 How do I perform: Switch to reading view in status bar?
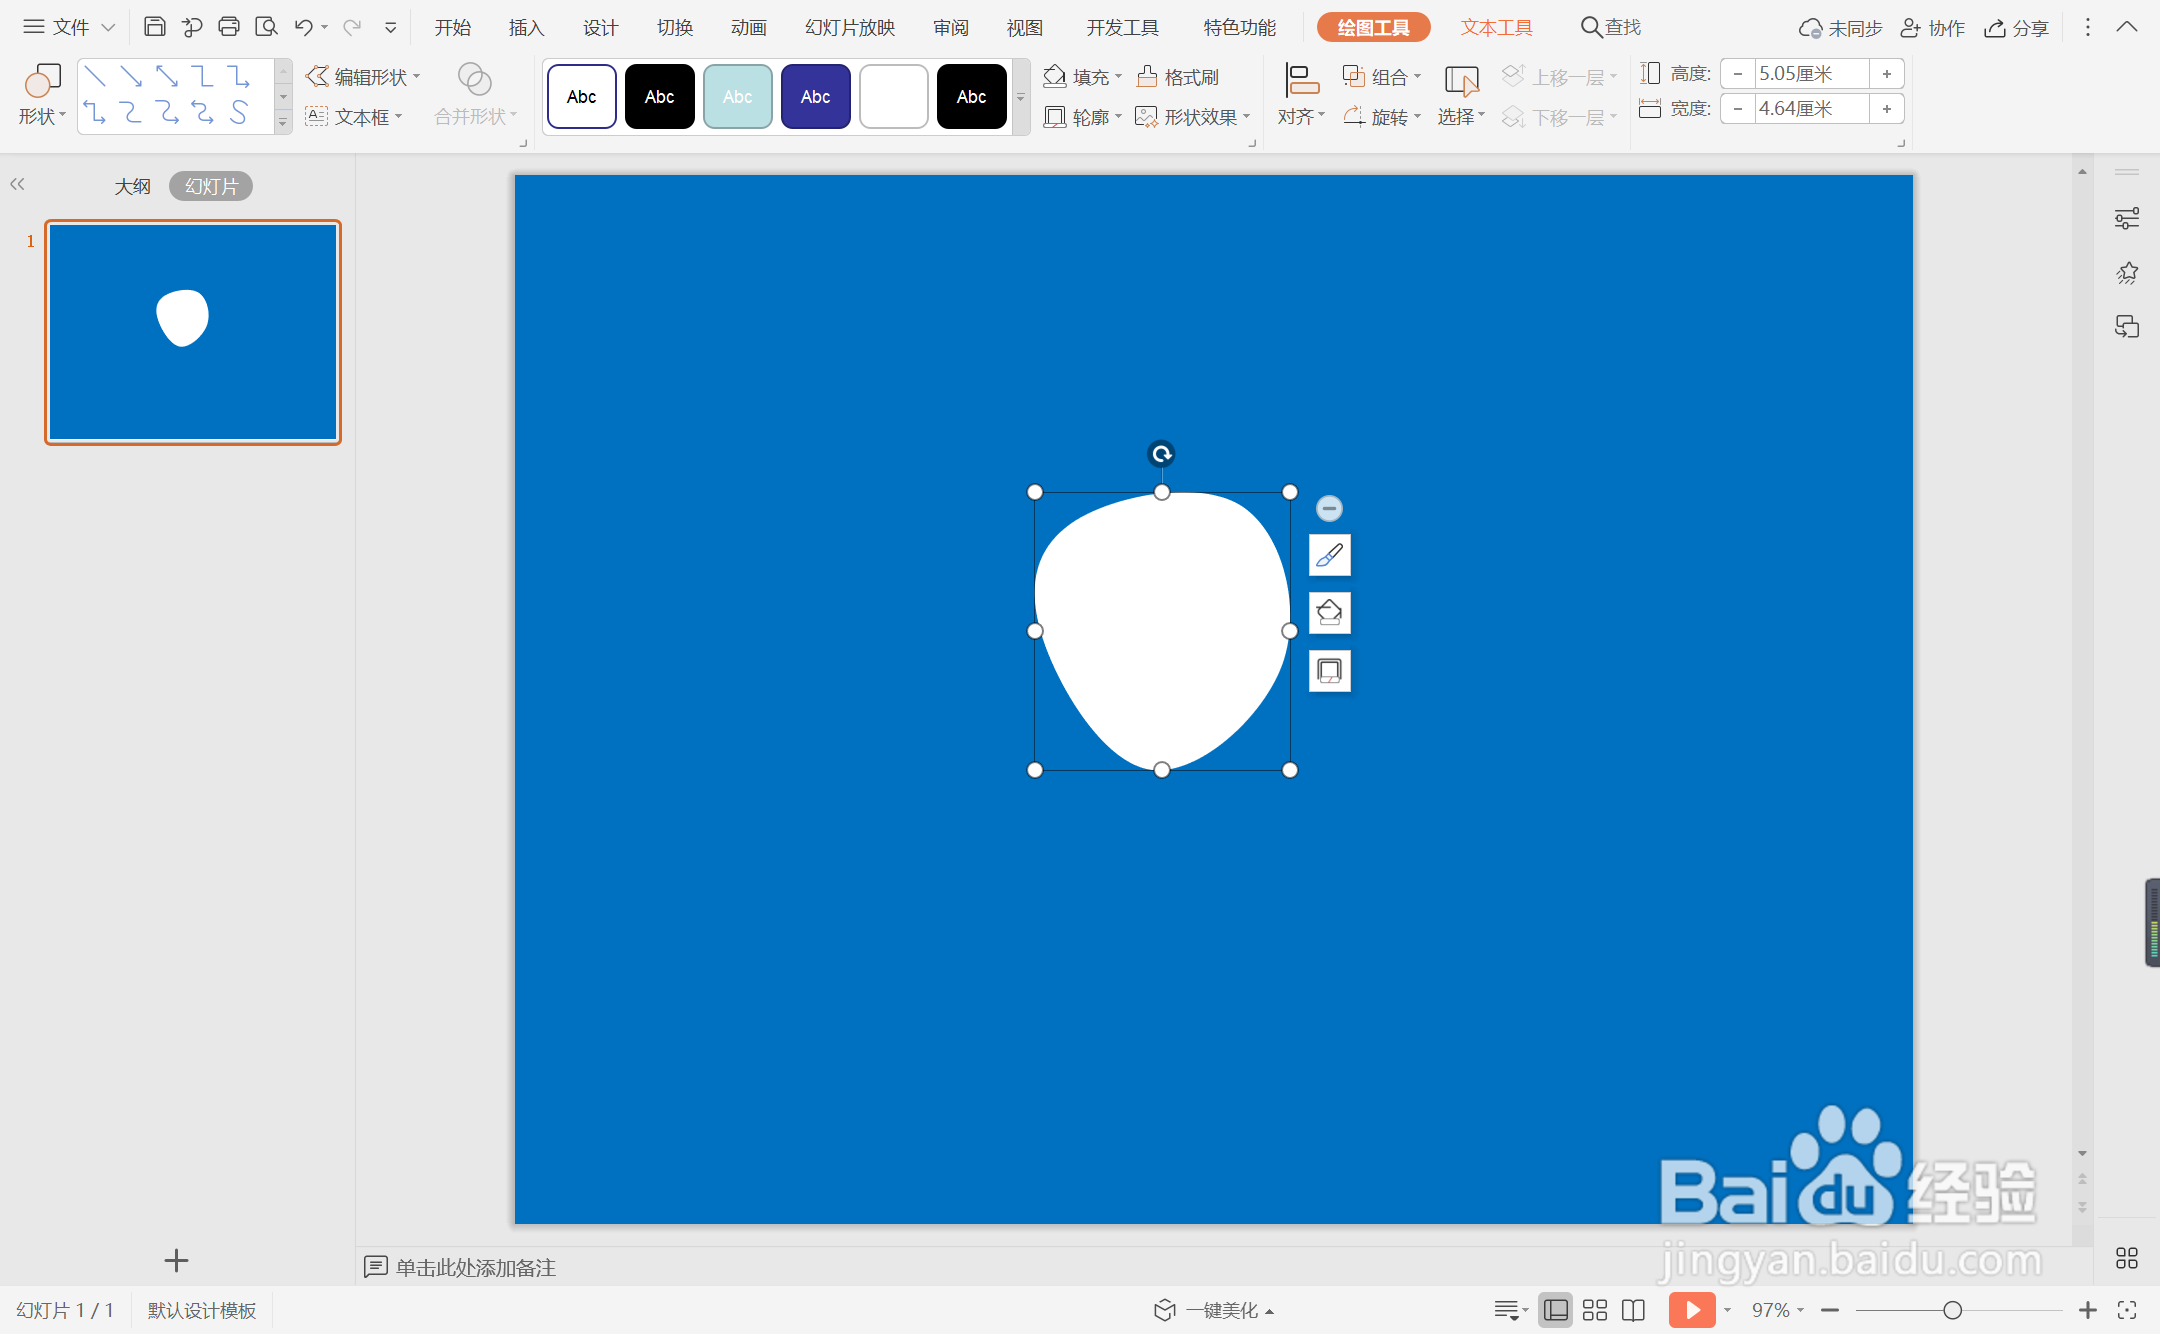[x=1633, y=1310]
